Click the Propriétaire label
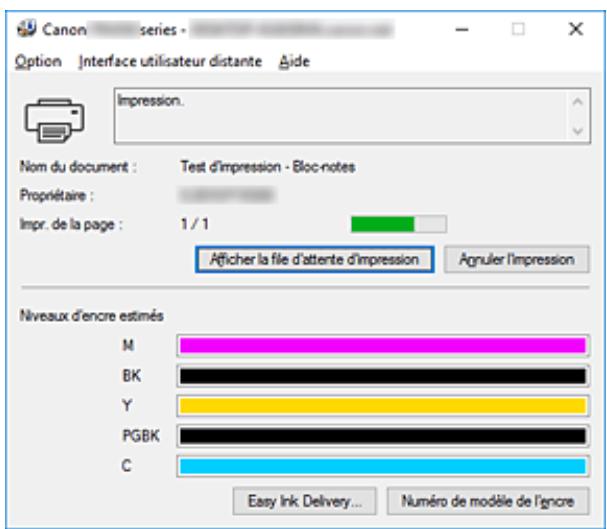The image size is (607, 529). point(57,195)
